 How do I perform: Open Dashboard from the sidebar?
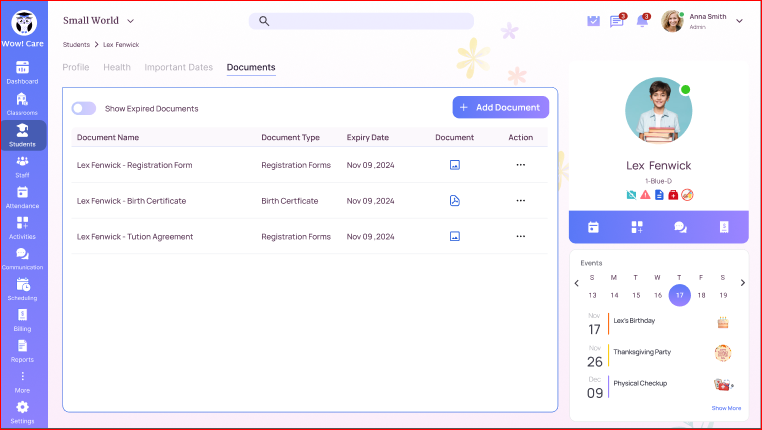click(x=22, y=71)
